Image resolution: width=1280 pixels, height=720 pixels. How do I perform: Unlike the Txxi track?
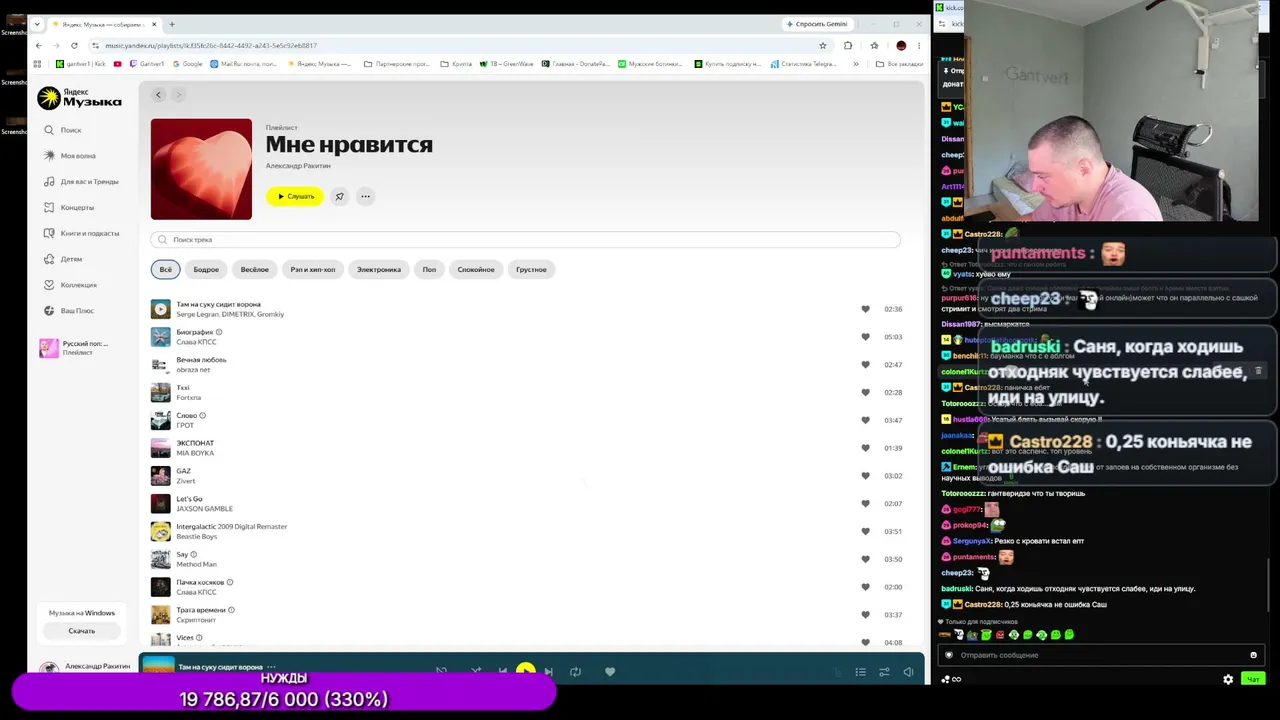(x=865, y=392)
